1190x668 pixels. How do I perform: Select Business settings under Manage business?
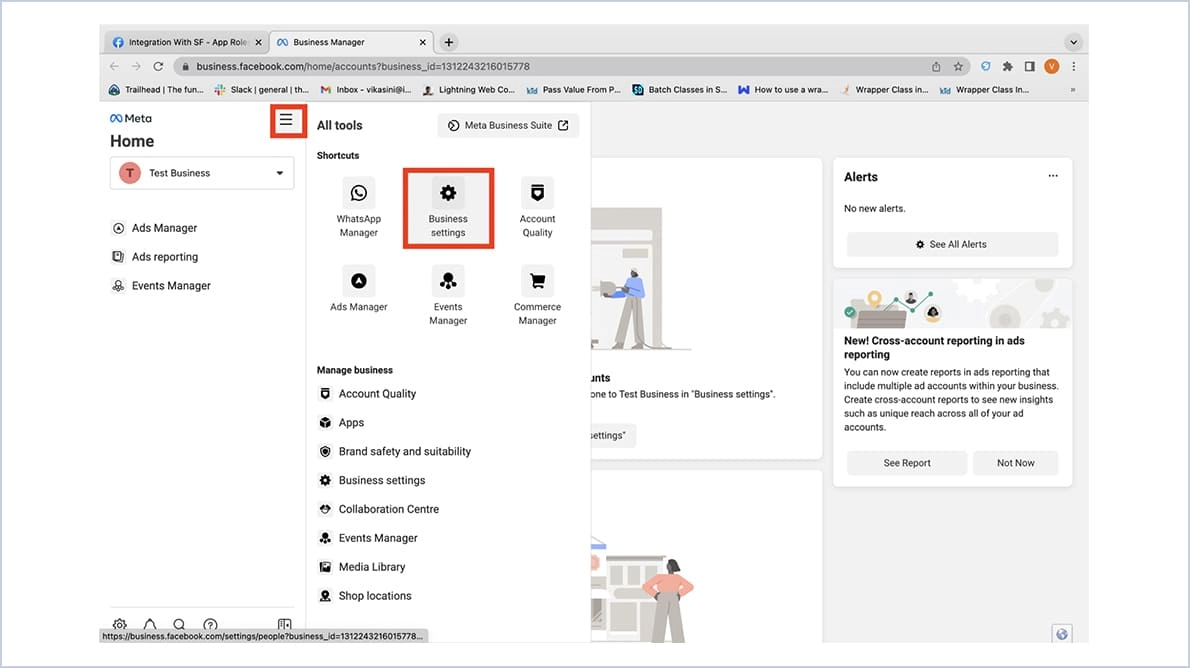pos(373,481)
